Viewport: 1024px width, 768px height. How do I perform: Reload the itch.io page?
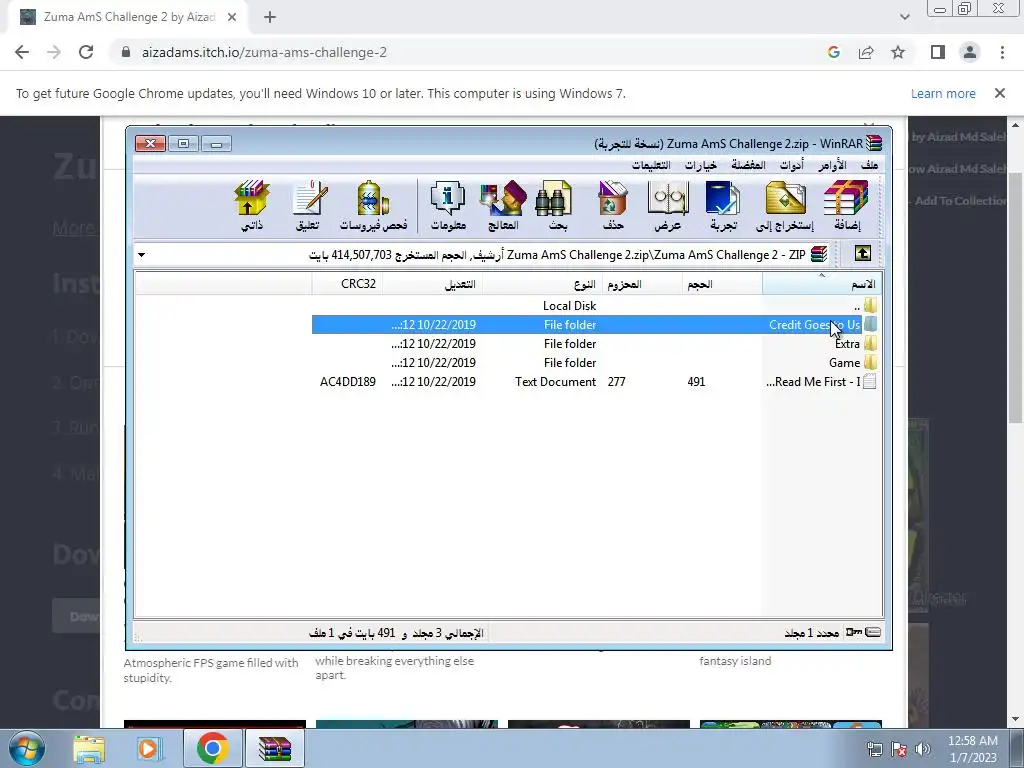click(x=86, y=52)
